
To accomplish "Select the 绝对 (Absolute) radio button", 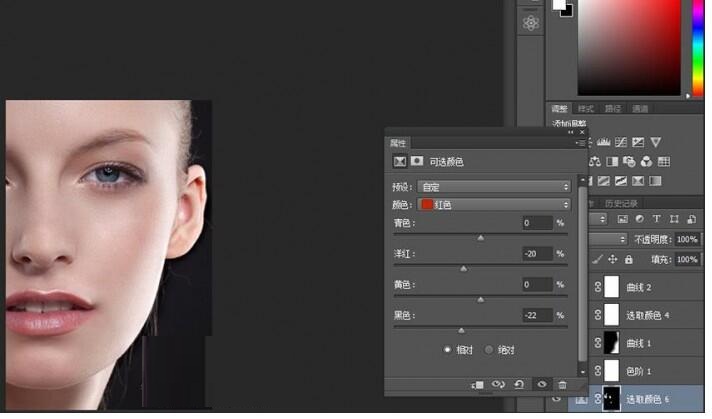I will [489, 349].
